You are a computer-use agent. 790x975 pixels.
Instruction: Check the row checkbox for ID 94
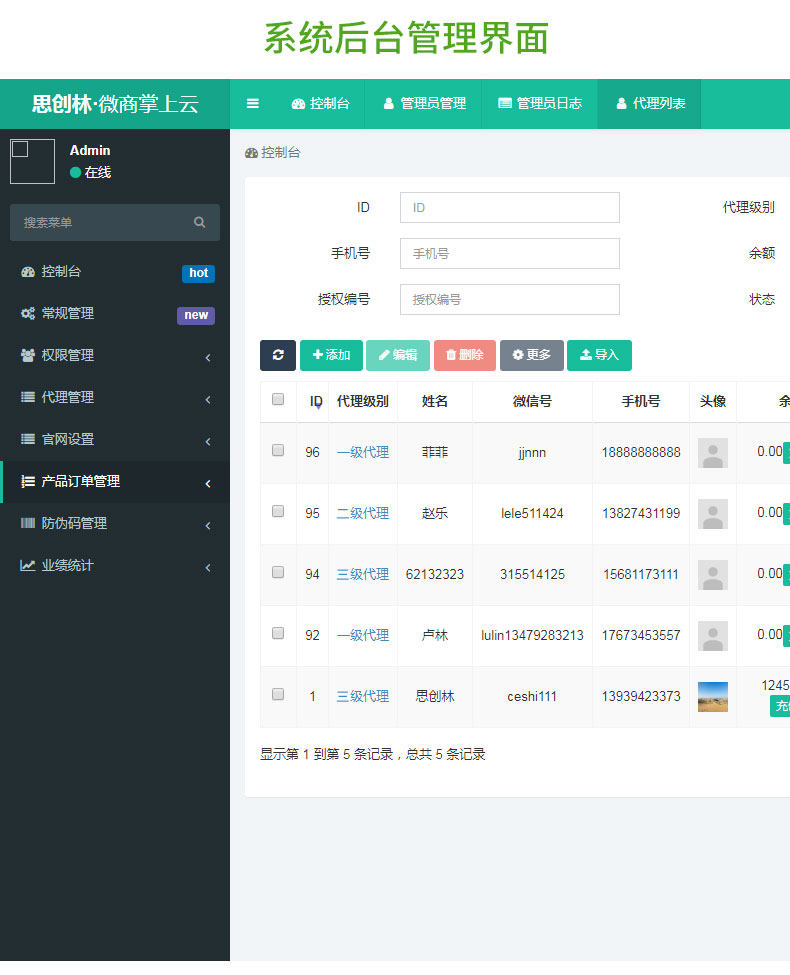(x=278, y=572)
